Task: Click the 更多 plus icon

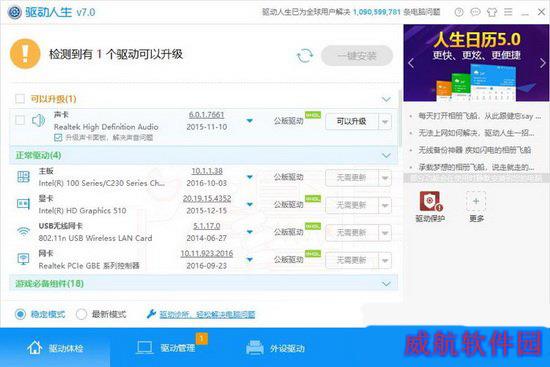Action: click(x=476, y=201)
